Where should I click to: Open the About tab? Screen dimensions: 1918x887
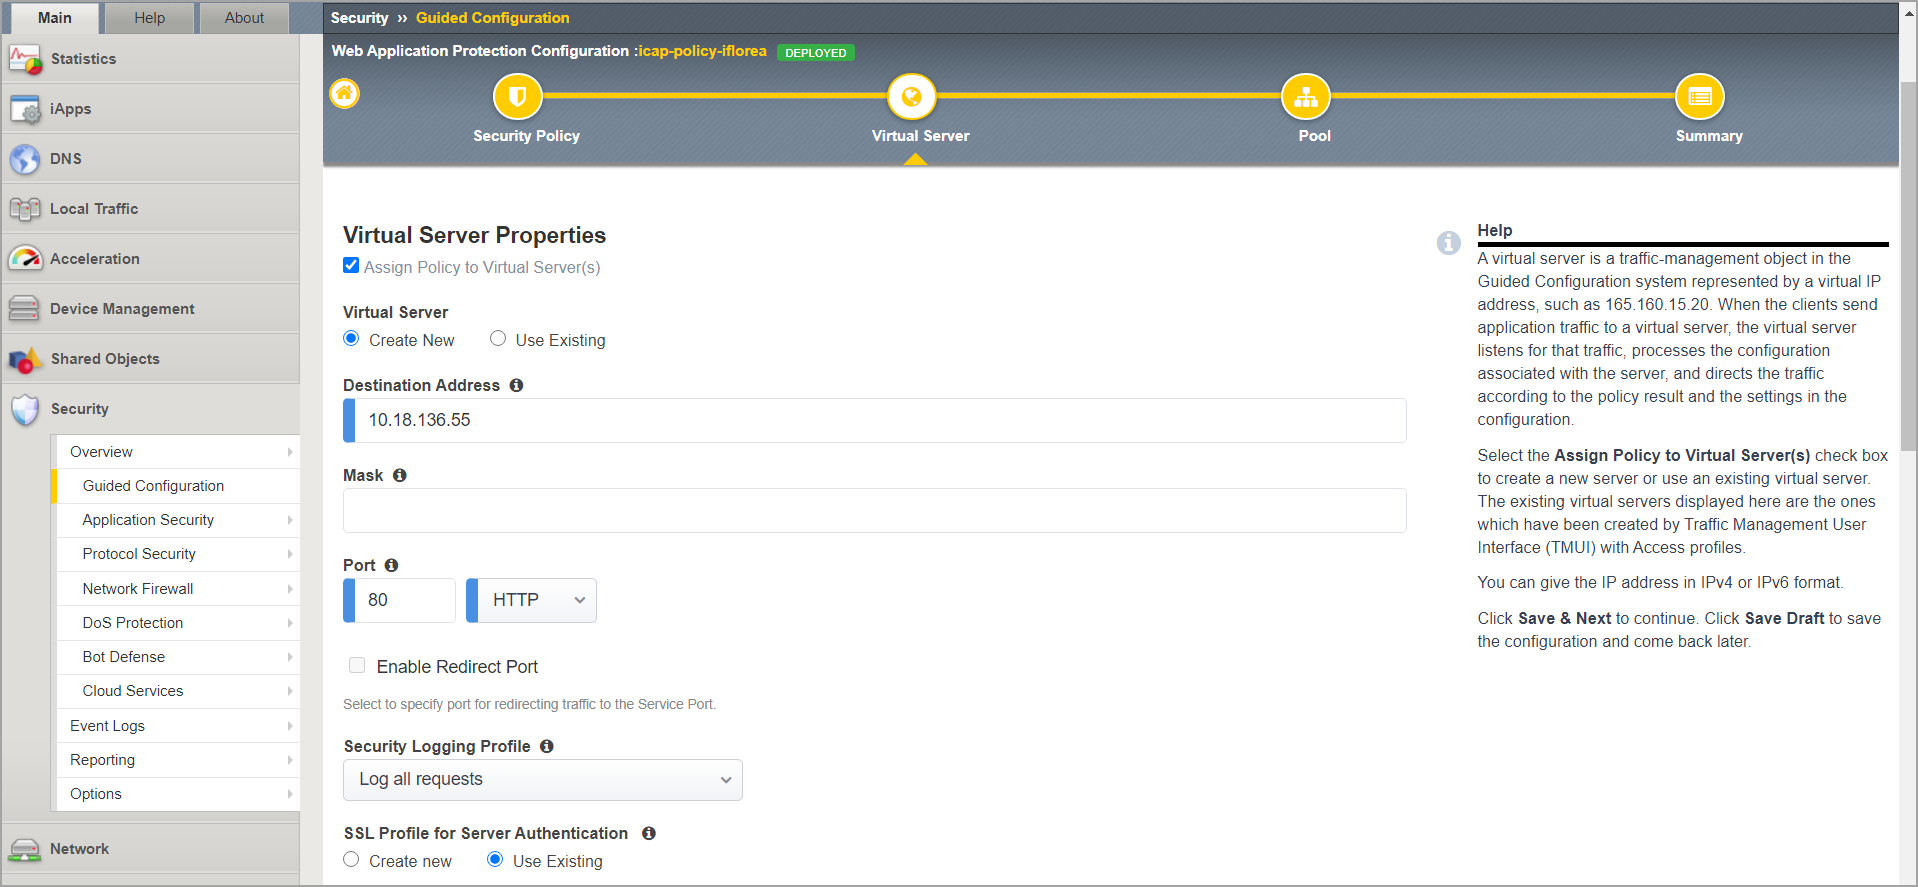[244, 18]
